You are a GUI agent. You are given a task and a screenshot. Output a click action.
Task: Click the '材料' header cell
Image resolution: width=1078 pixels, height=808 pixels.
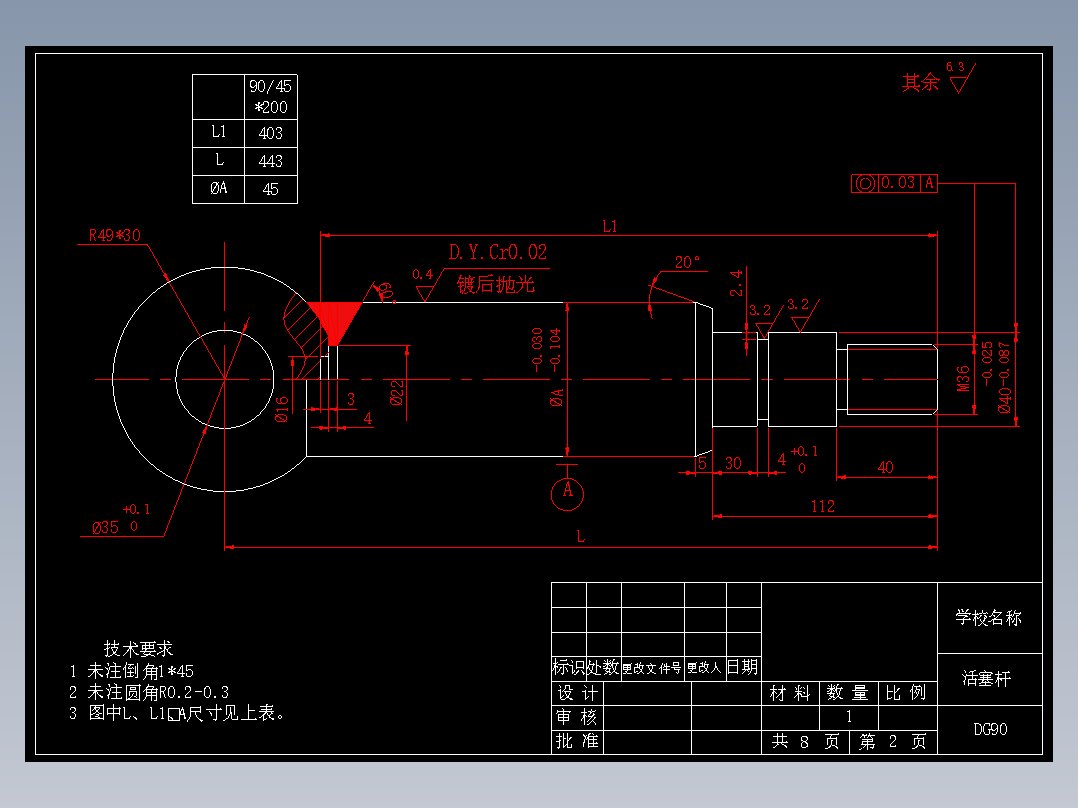tap(791, 693)
